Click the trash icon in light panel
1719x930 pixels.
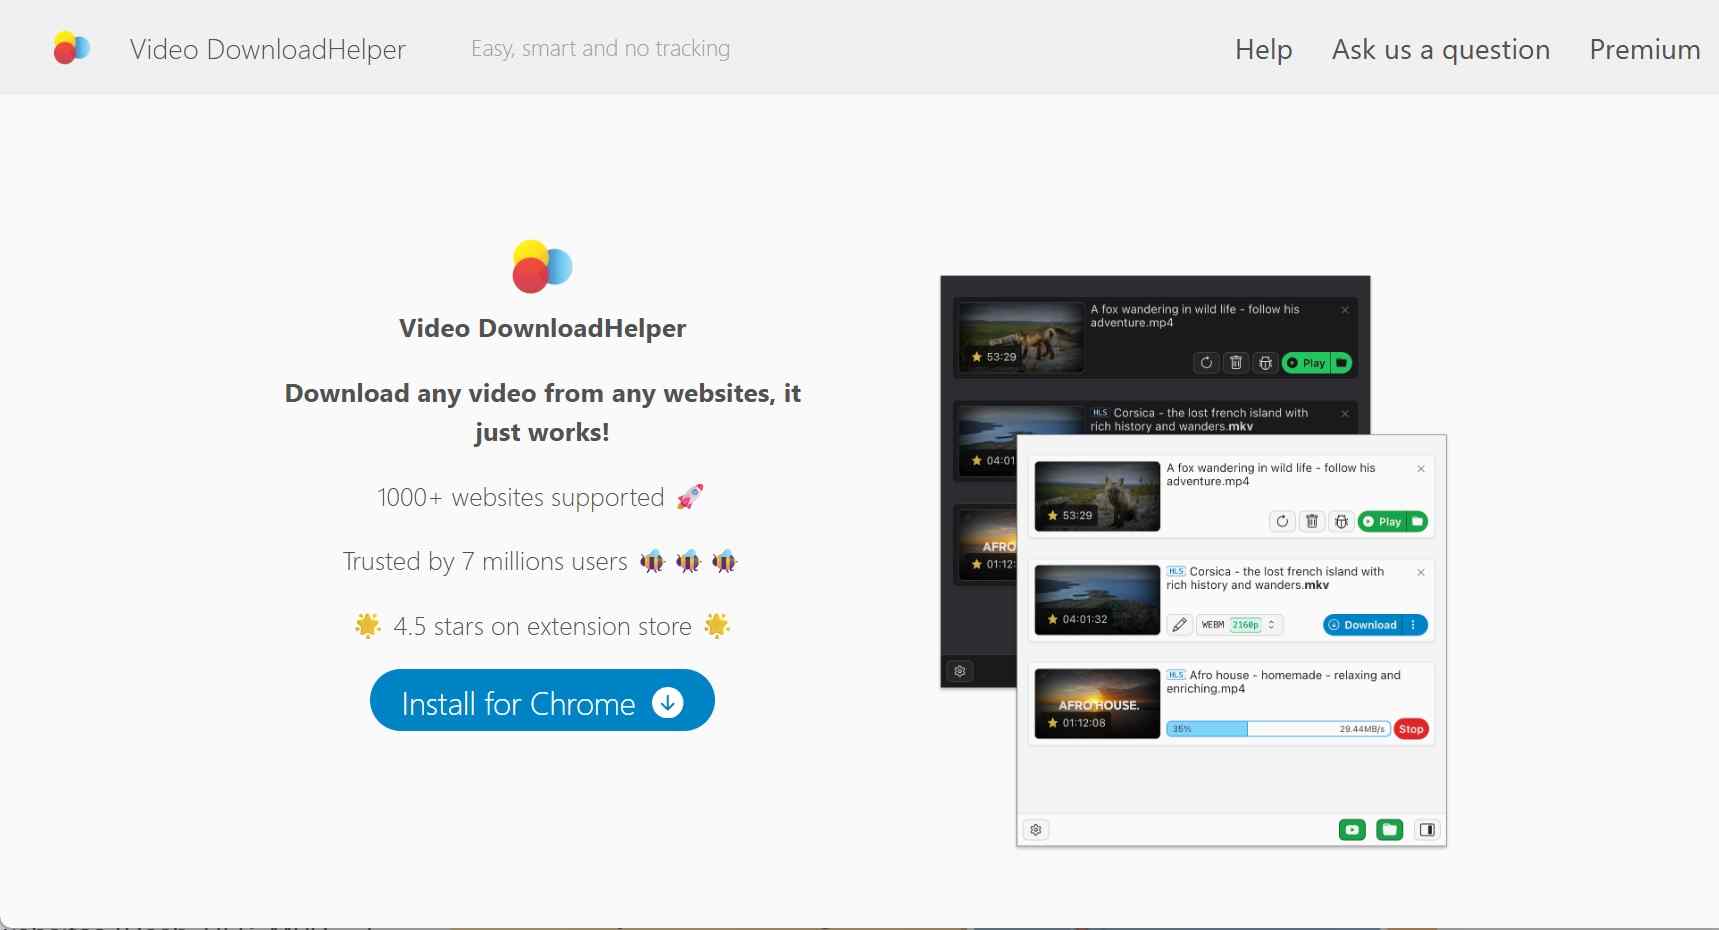pos(1312,521)
